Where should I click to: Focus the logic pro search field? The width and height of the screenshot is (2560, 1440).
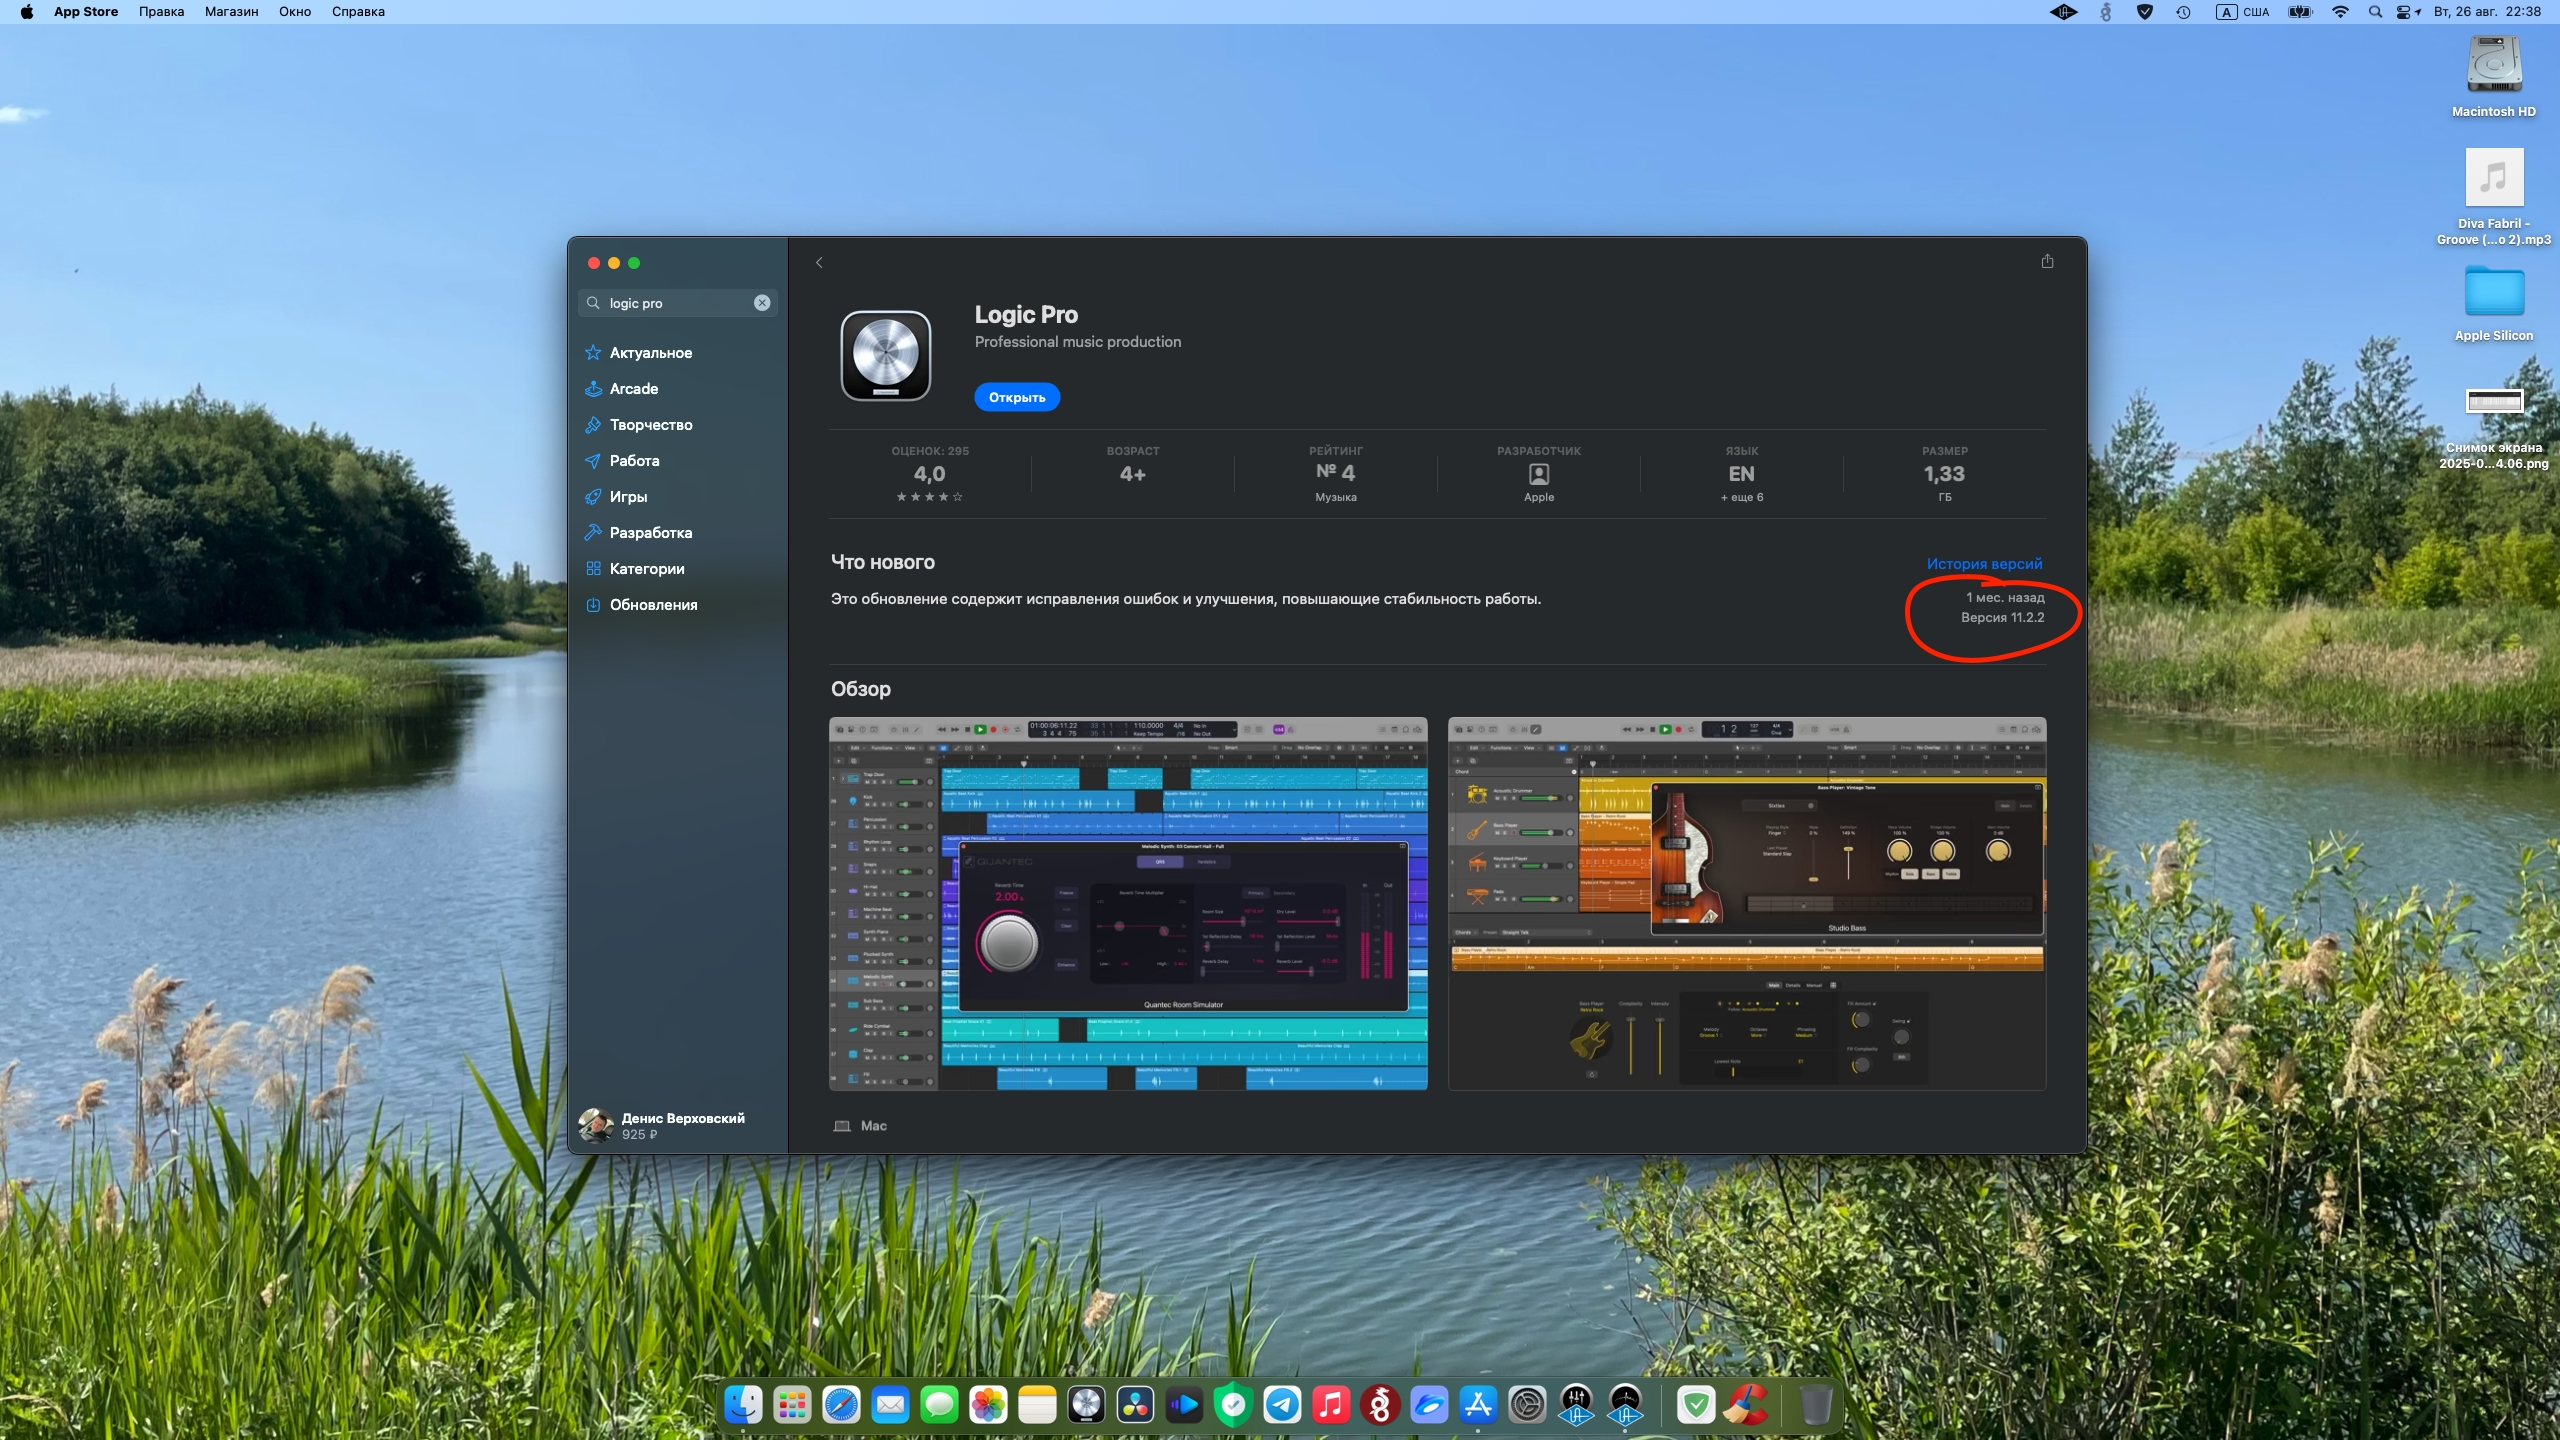pyautogui.click(x=678, y=303)
